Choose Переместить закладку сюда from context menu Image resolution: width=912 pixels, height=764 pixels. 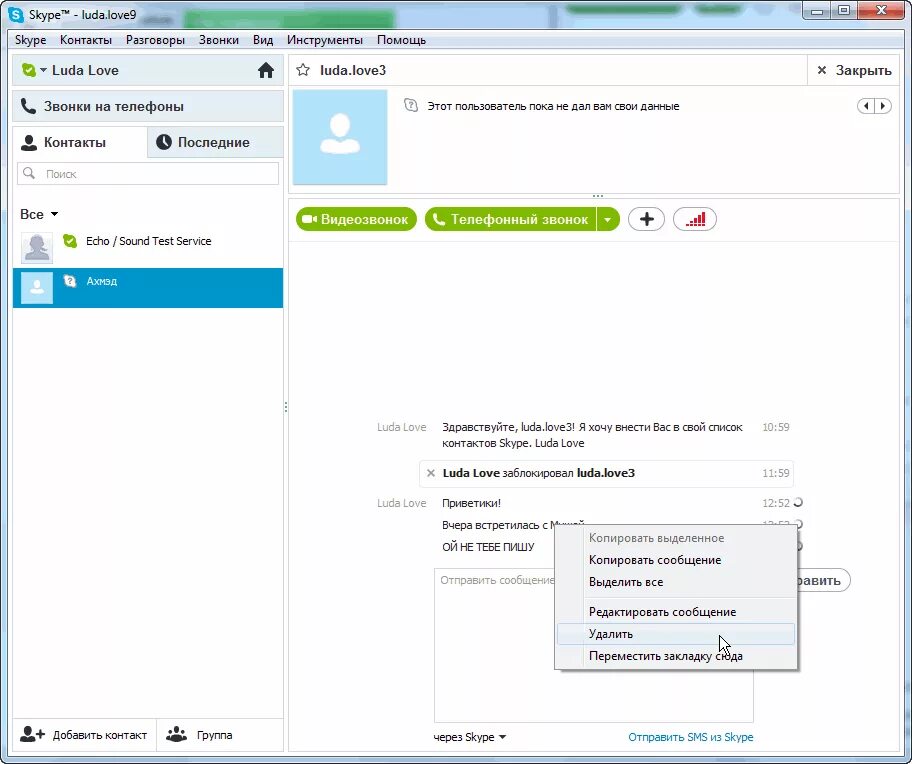pos(676,656)
